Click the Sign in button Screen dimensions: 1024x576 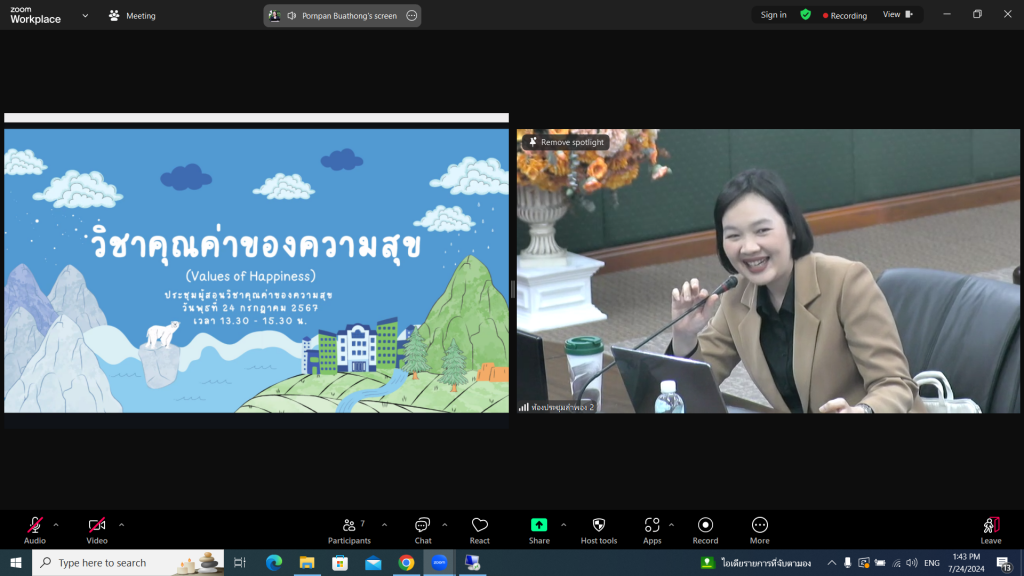tap(773, 15)
